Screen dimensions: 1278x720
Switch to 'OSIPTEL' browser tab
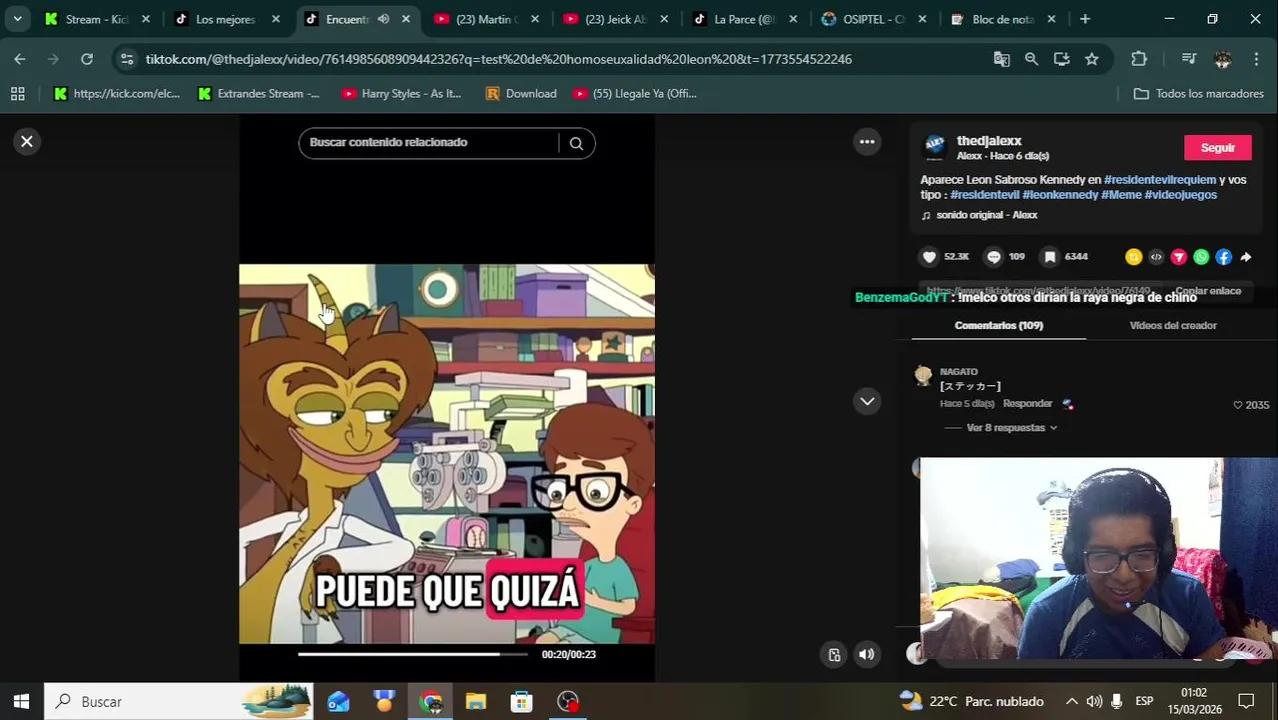point(874,19)
